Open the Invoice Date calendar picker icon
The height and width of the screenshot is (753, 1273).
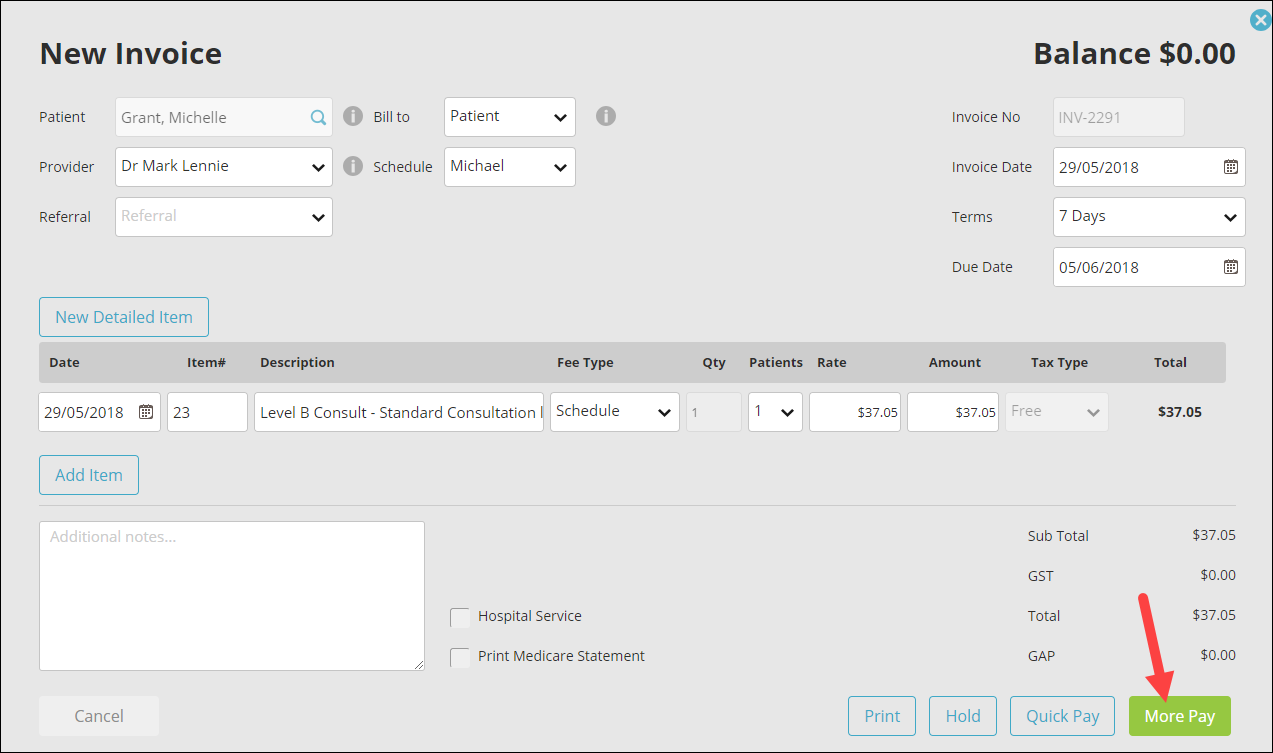click(1231, 167)
